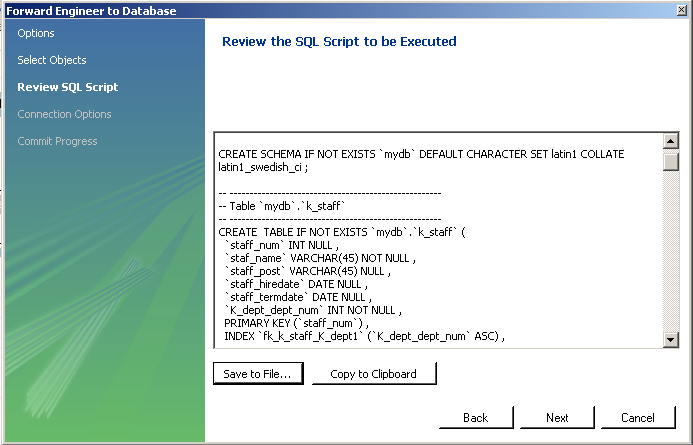Screen dimensions: 693x445
Task: Click the latin1_swedish_ci line
Action: pyautogui.click(x=263, y=167)
